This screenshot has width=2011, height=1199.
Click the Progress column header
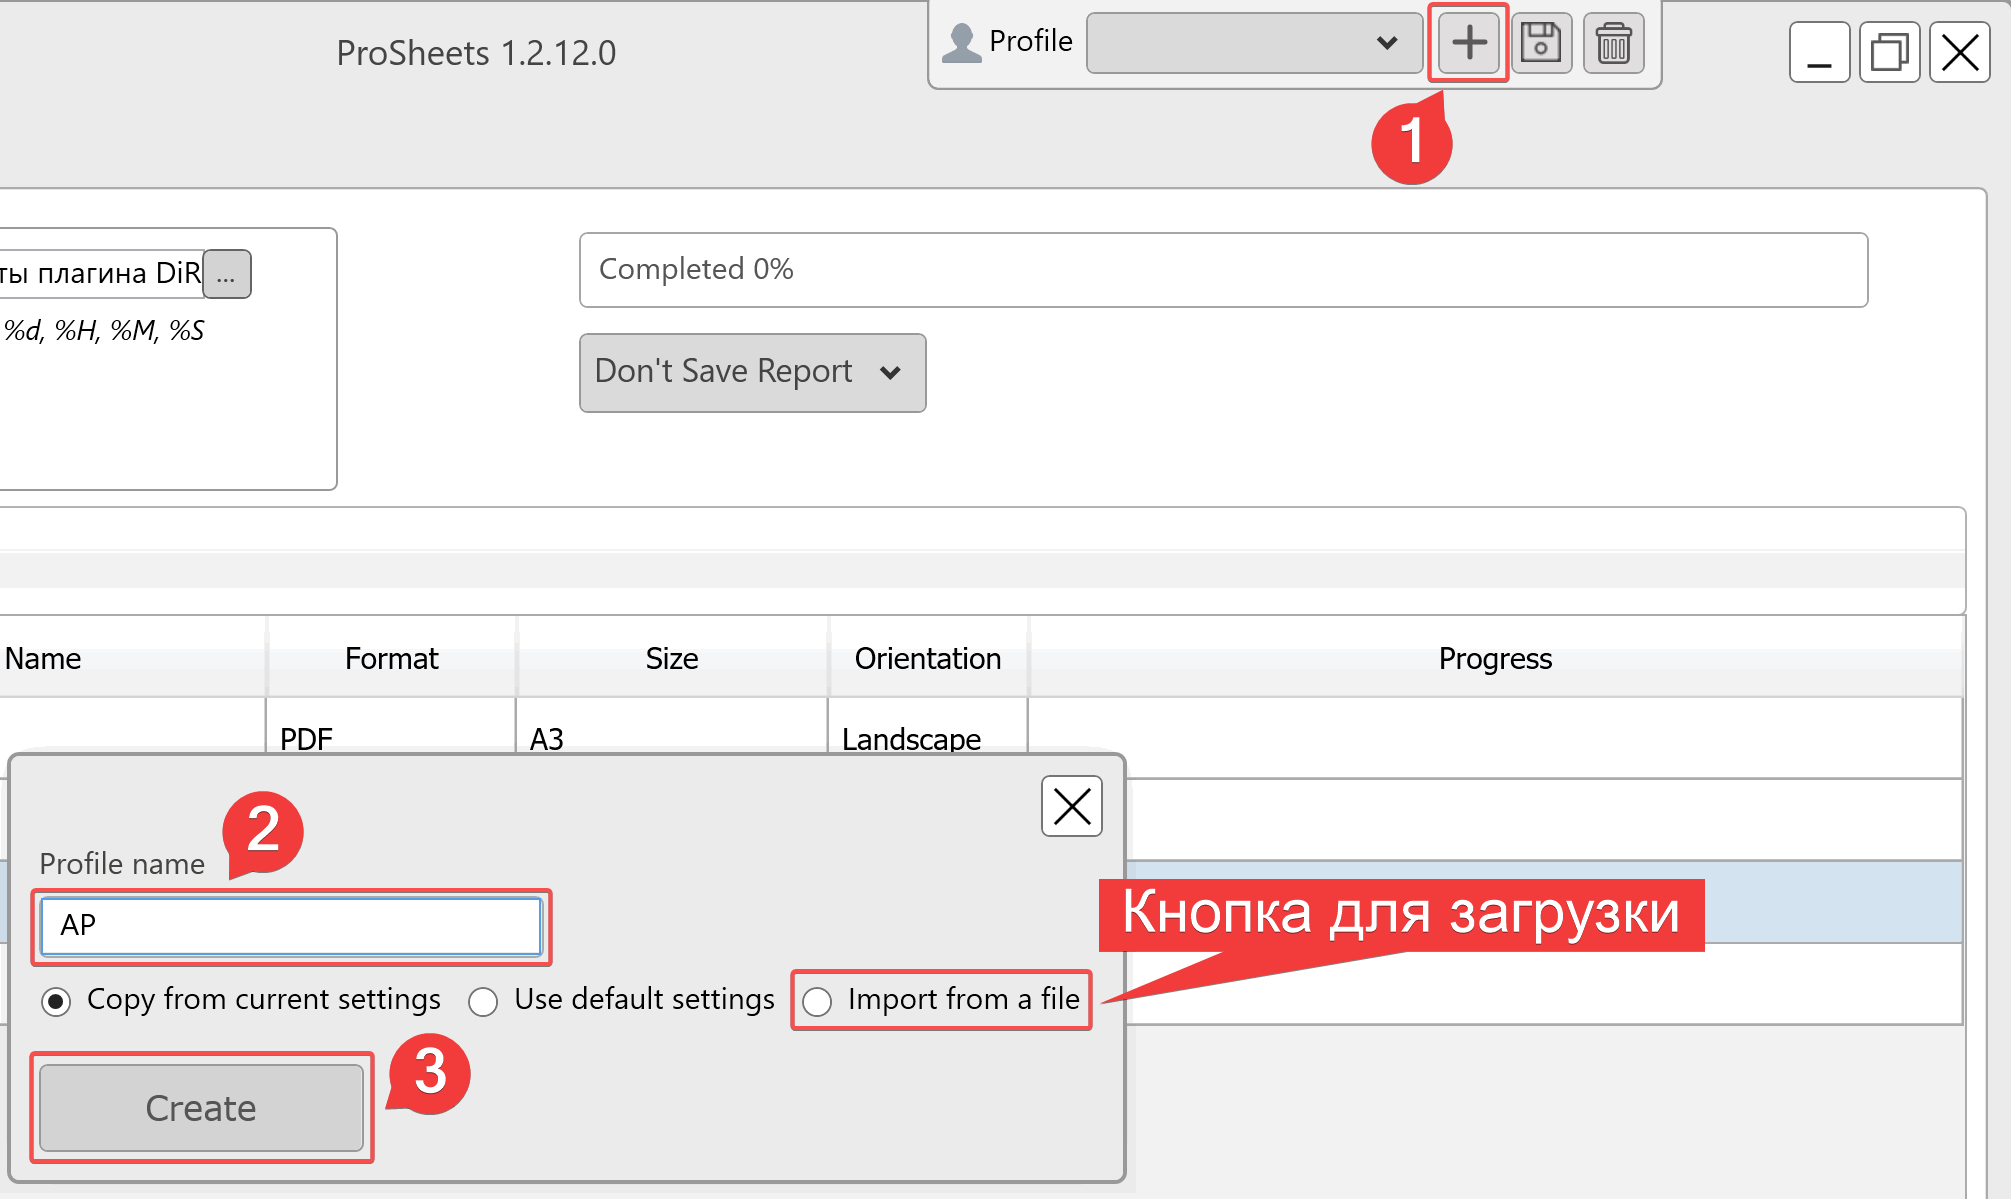click(1496, 659)
